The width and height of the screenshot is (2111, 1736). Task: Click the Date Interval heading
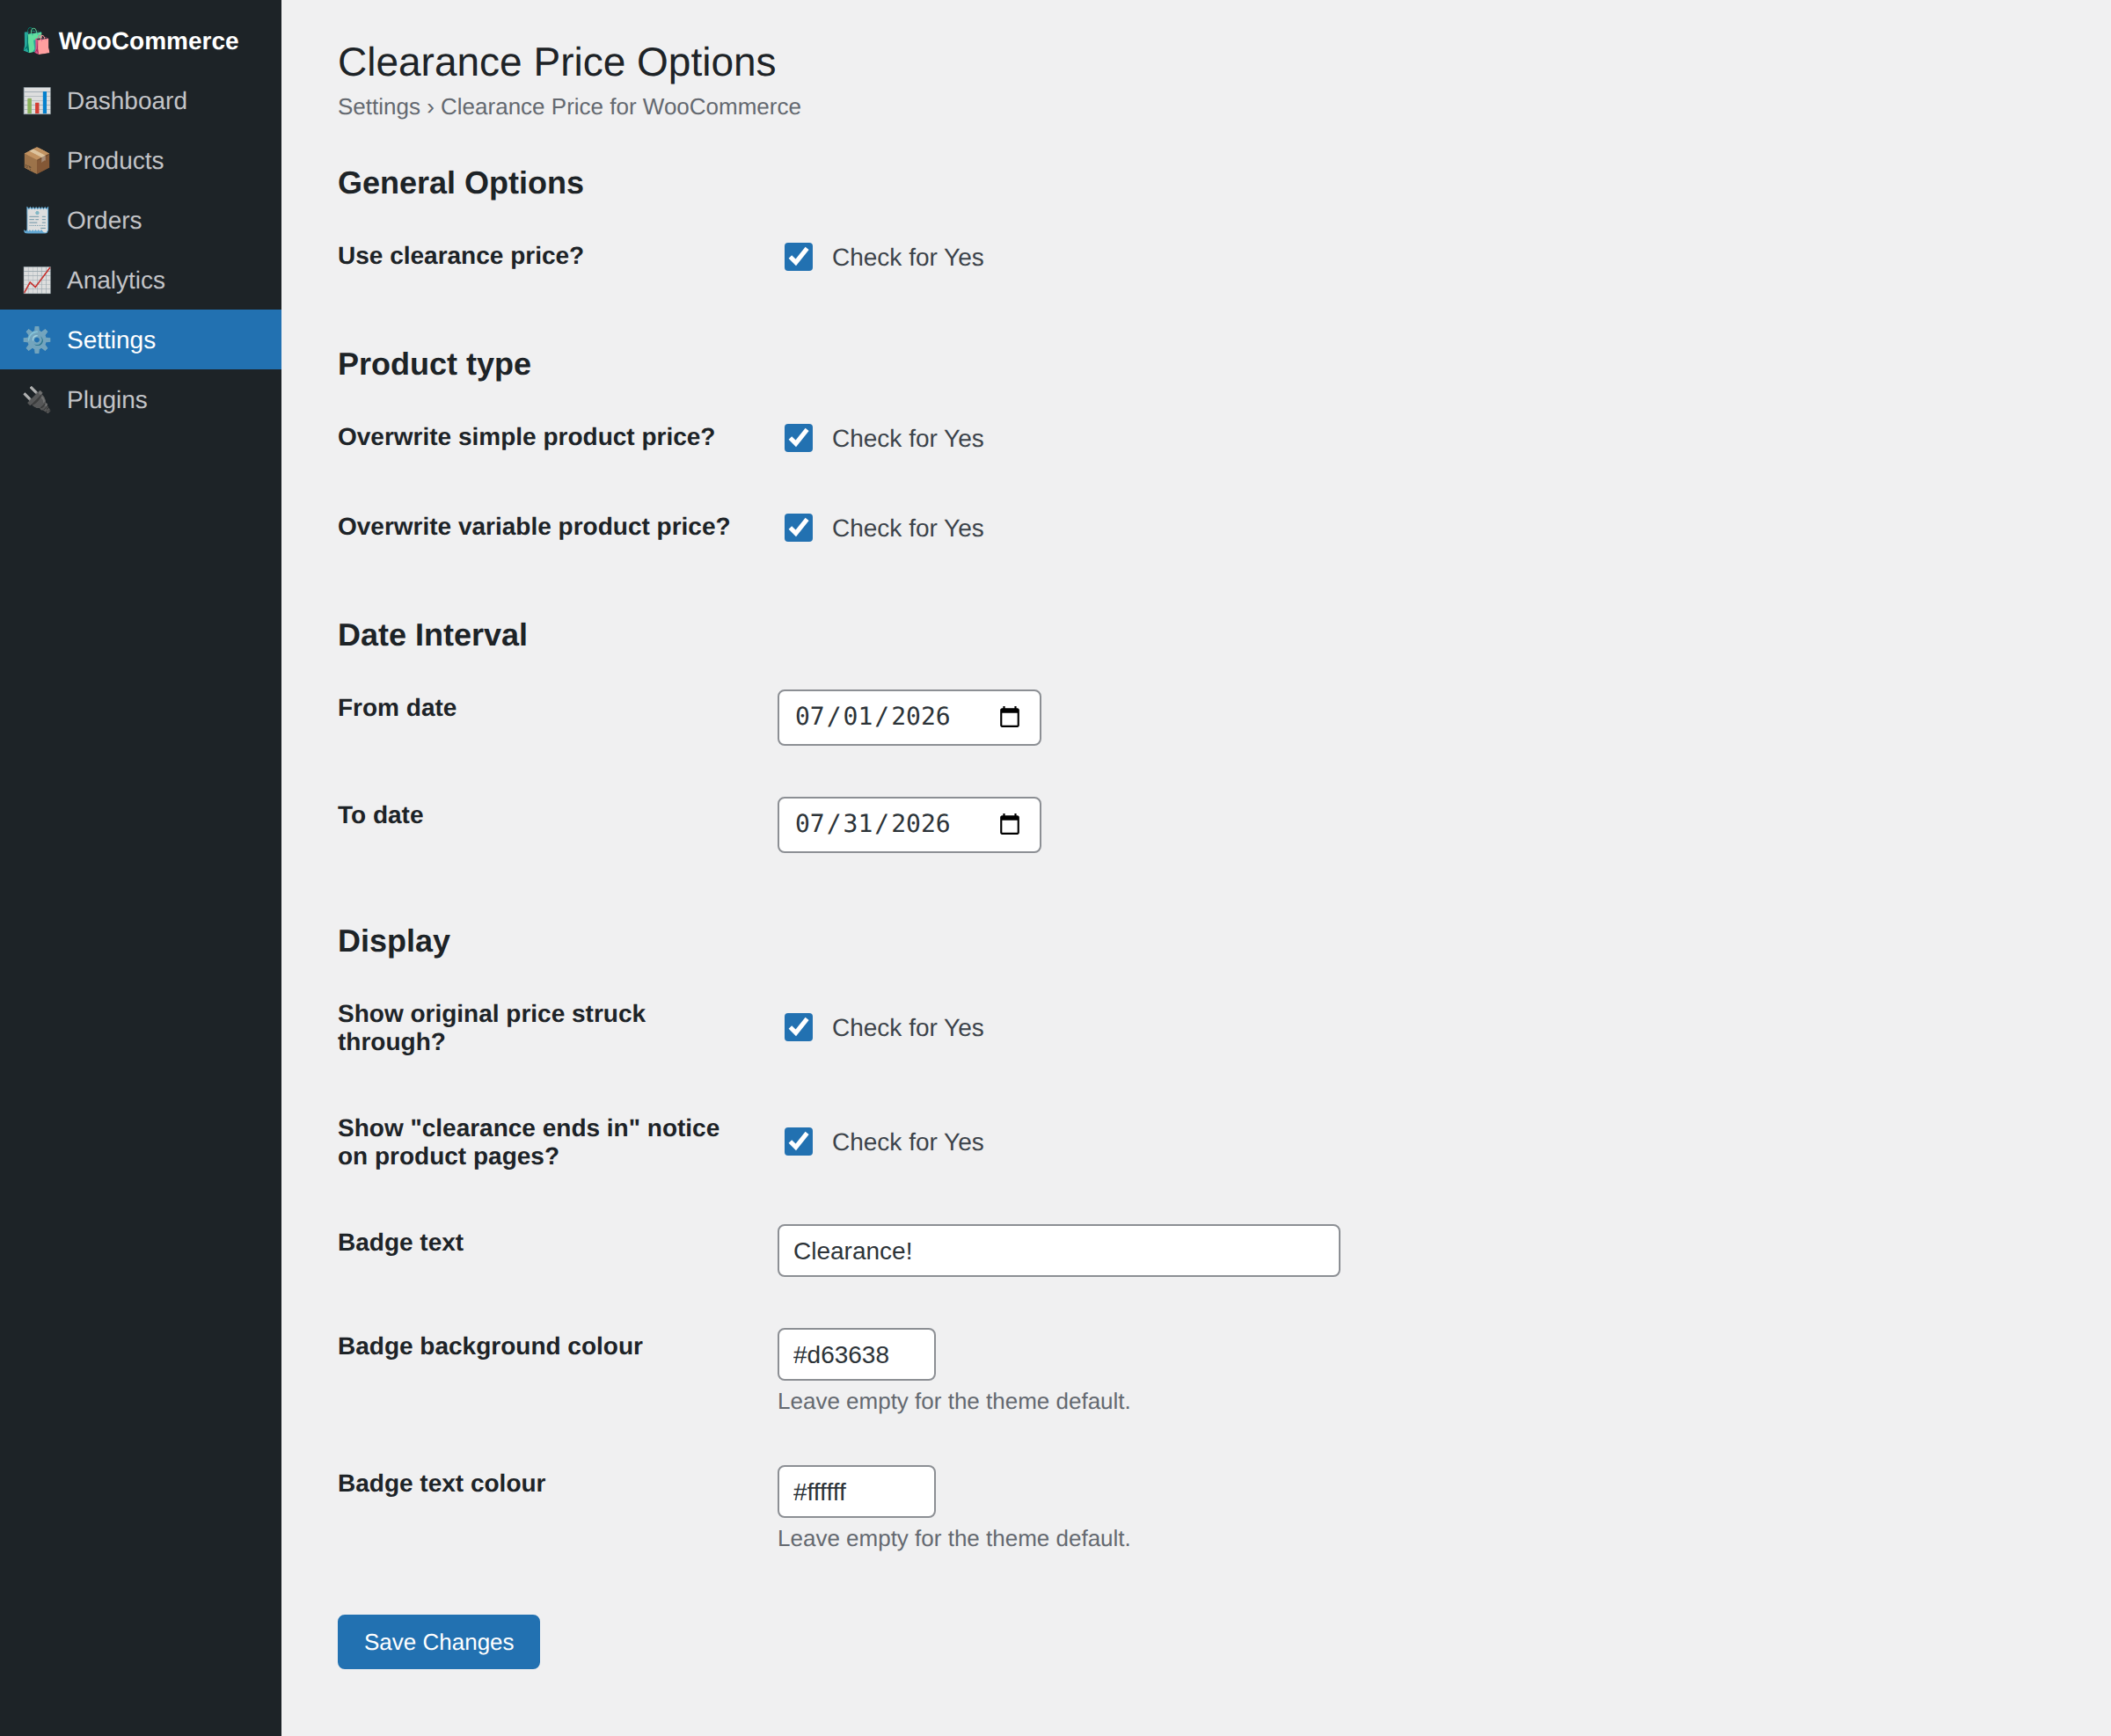(x=432, y=635)
